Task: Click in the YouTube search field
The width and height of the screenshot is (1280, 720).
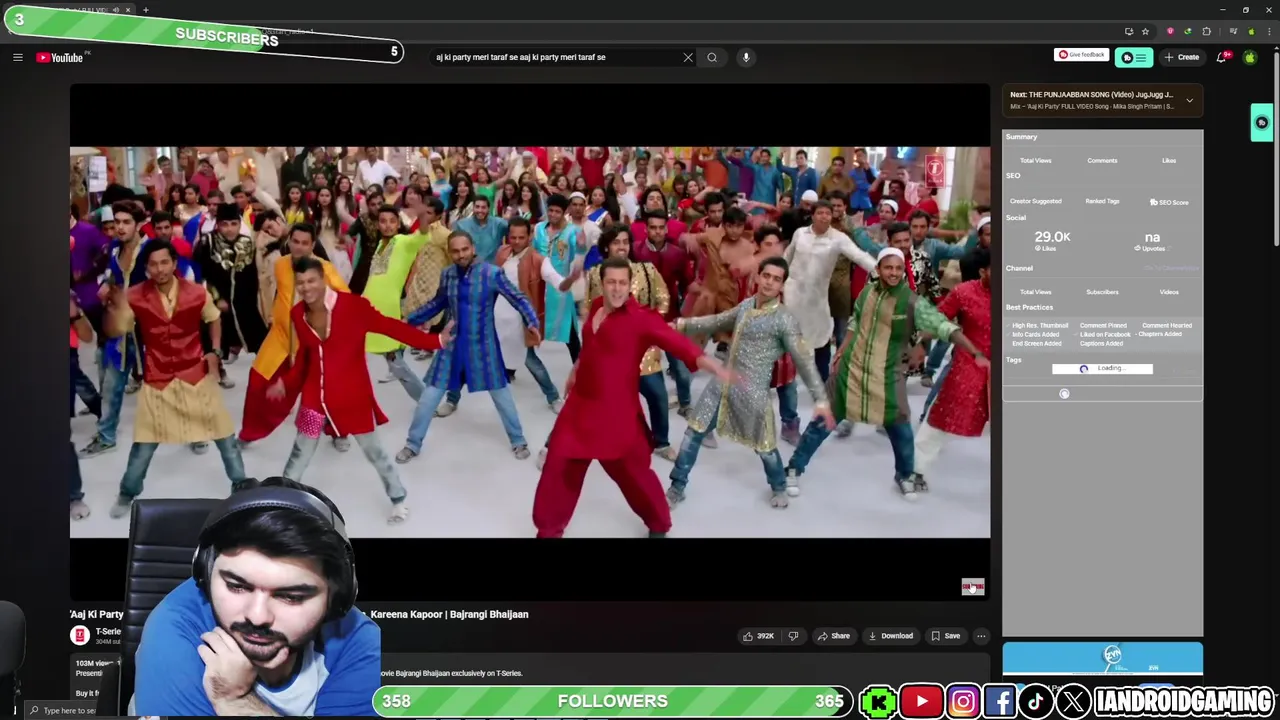Action: coord(555,57)
